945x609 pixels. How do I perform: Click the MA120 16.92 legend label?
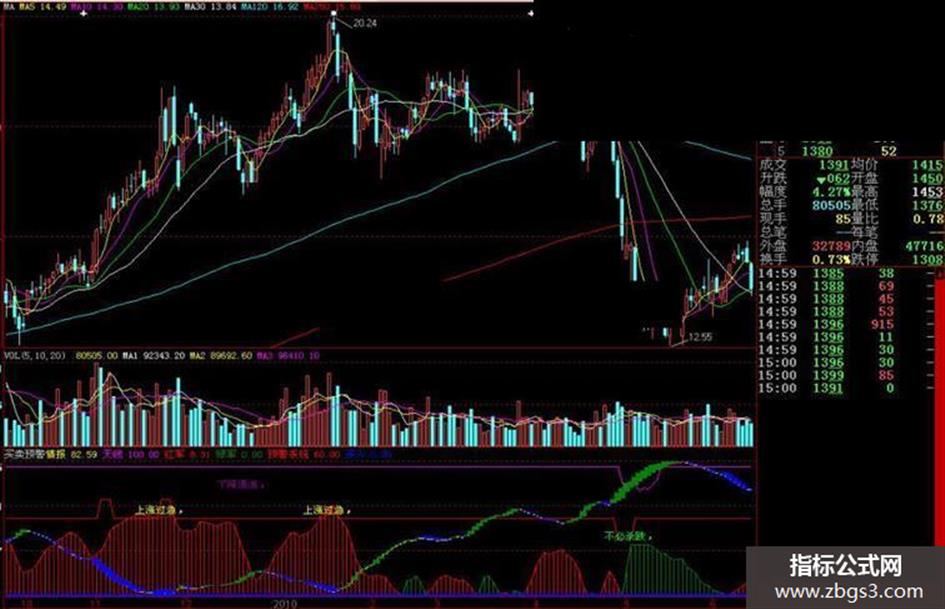[268, 7]
